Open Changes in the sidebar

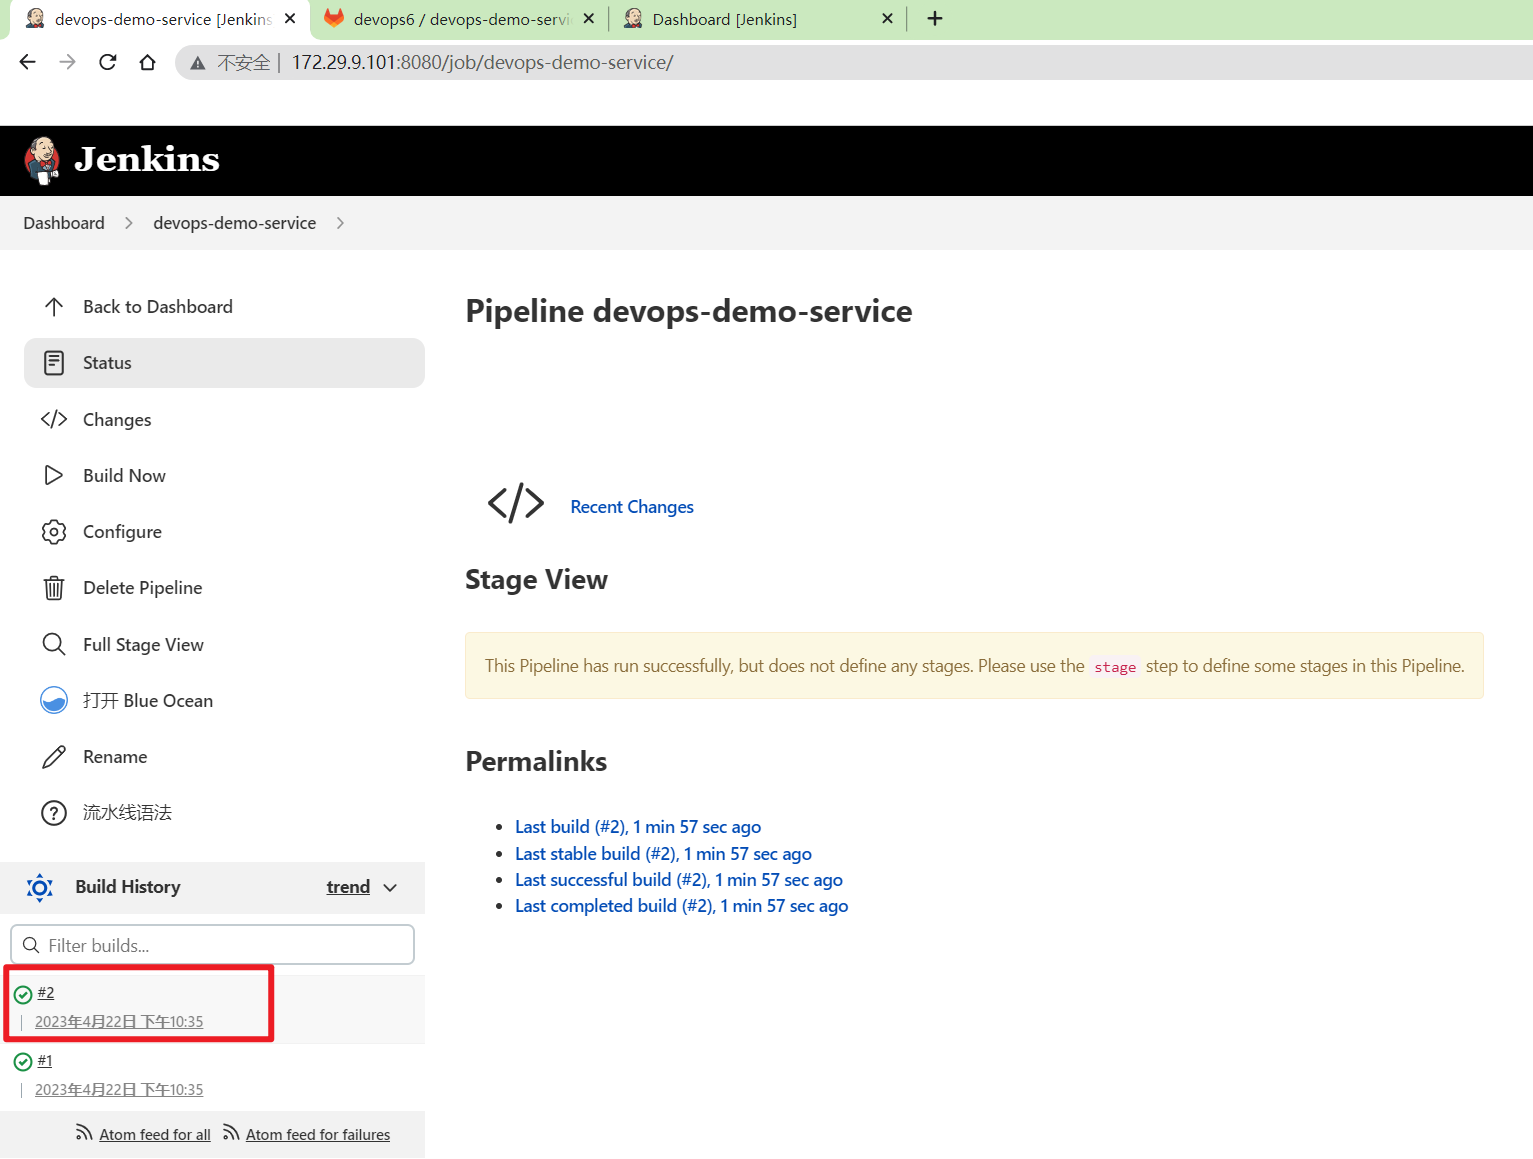click(x=224, y=419)
